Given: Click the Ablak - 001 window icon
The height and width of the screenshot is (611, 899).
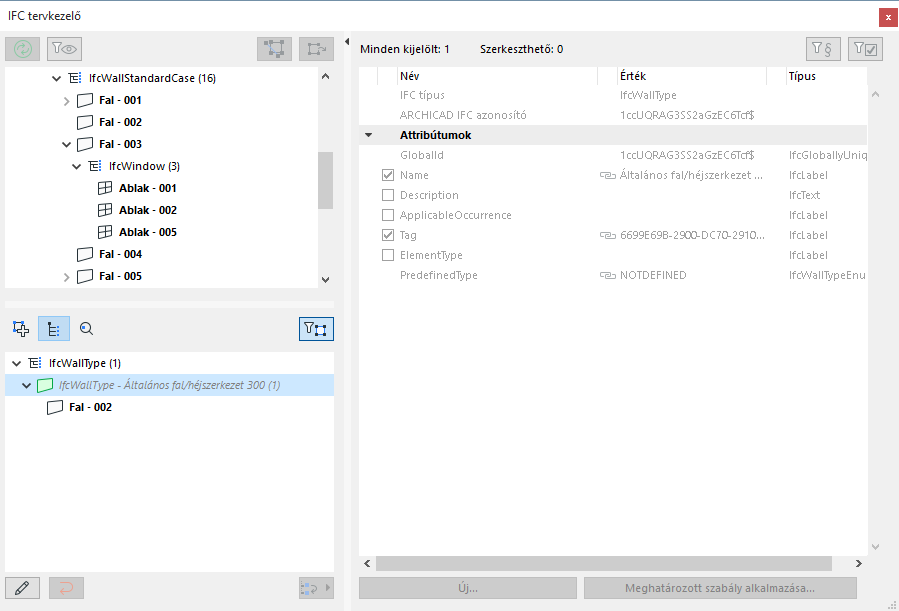Looking at the screenshot, I should coord(105,188).
